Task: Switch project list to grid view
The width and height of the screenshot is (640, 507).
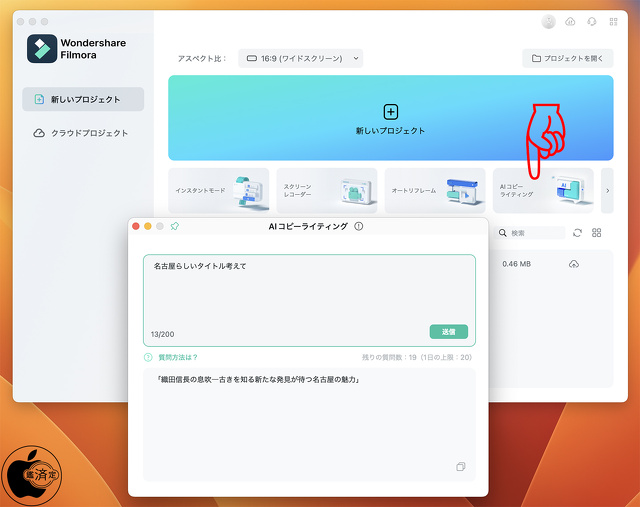Action: pos(596,233)
